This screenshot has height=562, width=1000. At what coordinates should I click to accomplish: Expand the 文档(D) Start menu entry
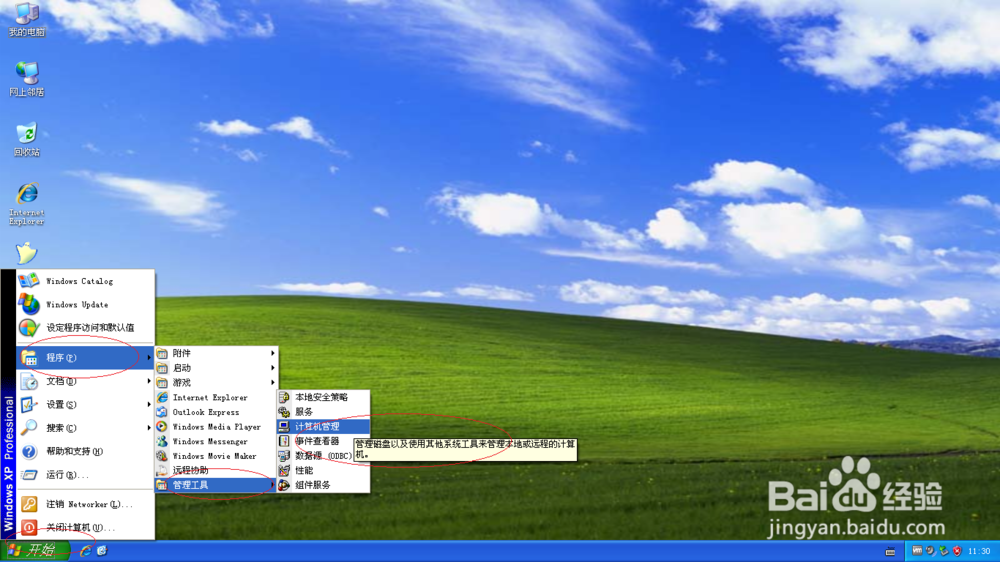85,381
